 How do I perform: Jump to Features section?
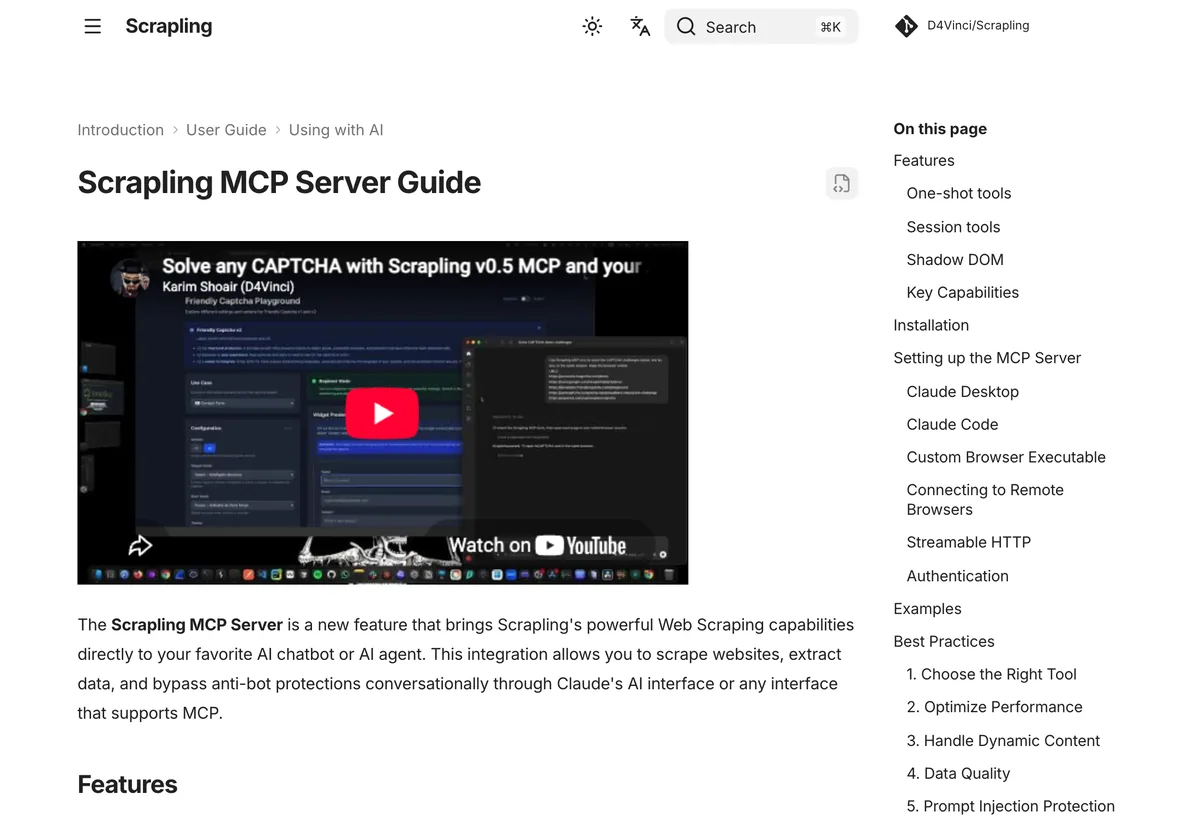click(x=924, y=160)
